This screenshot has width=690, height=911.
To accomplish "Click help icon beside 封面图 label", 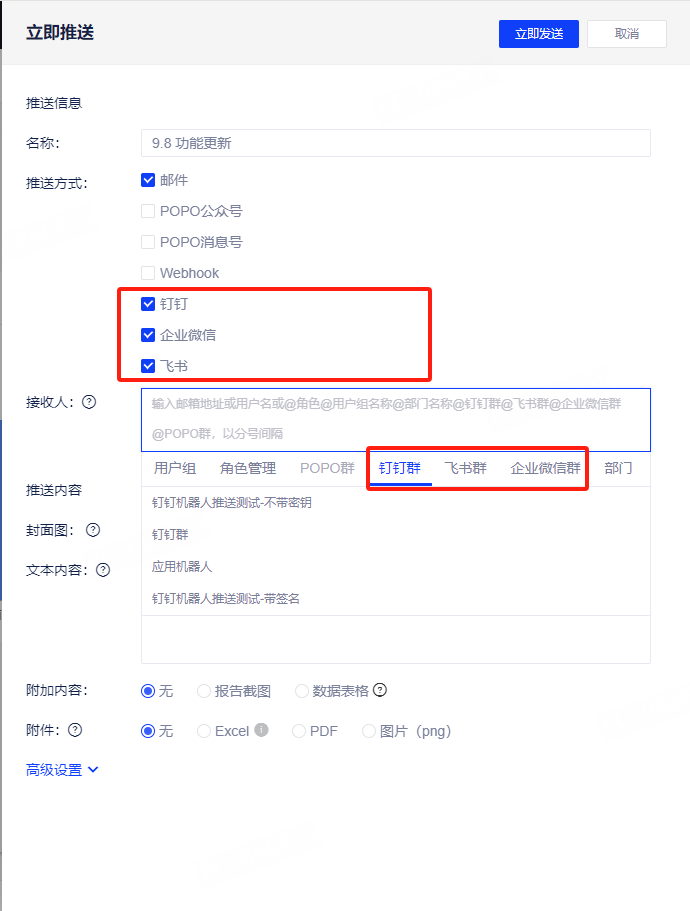I will (94, 529).
